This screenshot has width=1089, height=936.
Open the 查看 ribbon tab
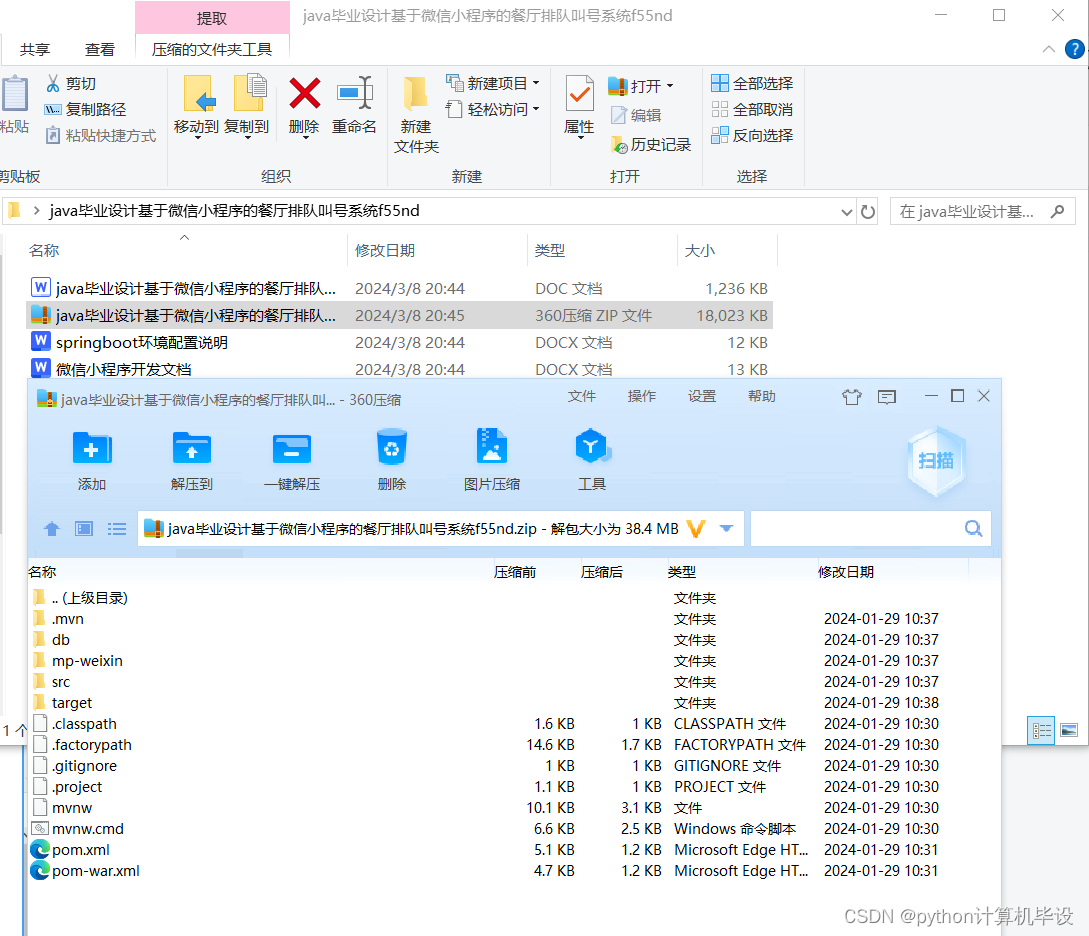[99, 49]
